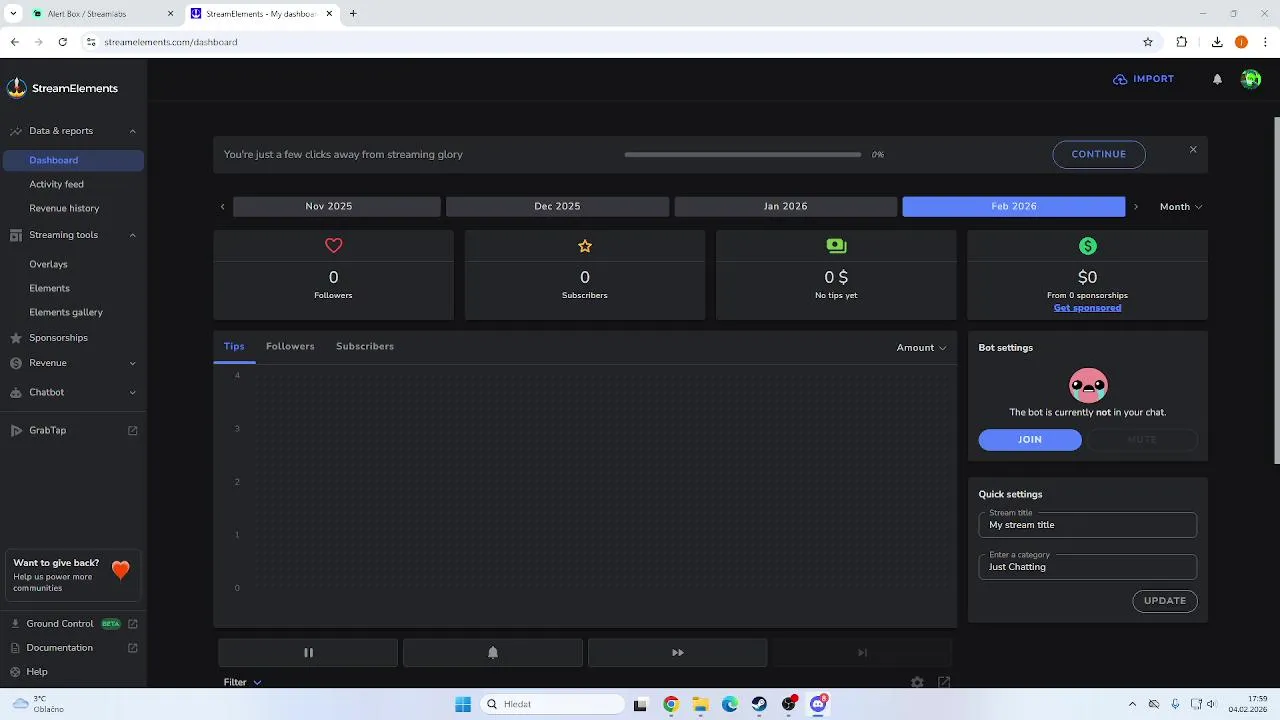This screenshot has width=1280, height=720.
Task: Open Dashboard in sidebar
Action: pos(73,160)
